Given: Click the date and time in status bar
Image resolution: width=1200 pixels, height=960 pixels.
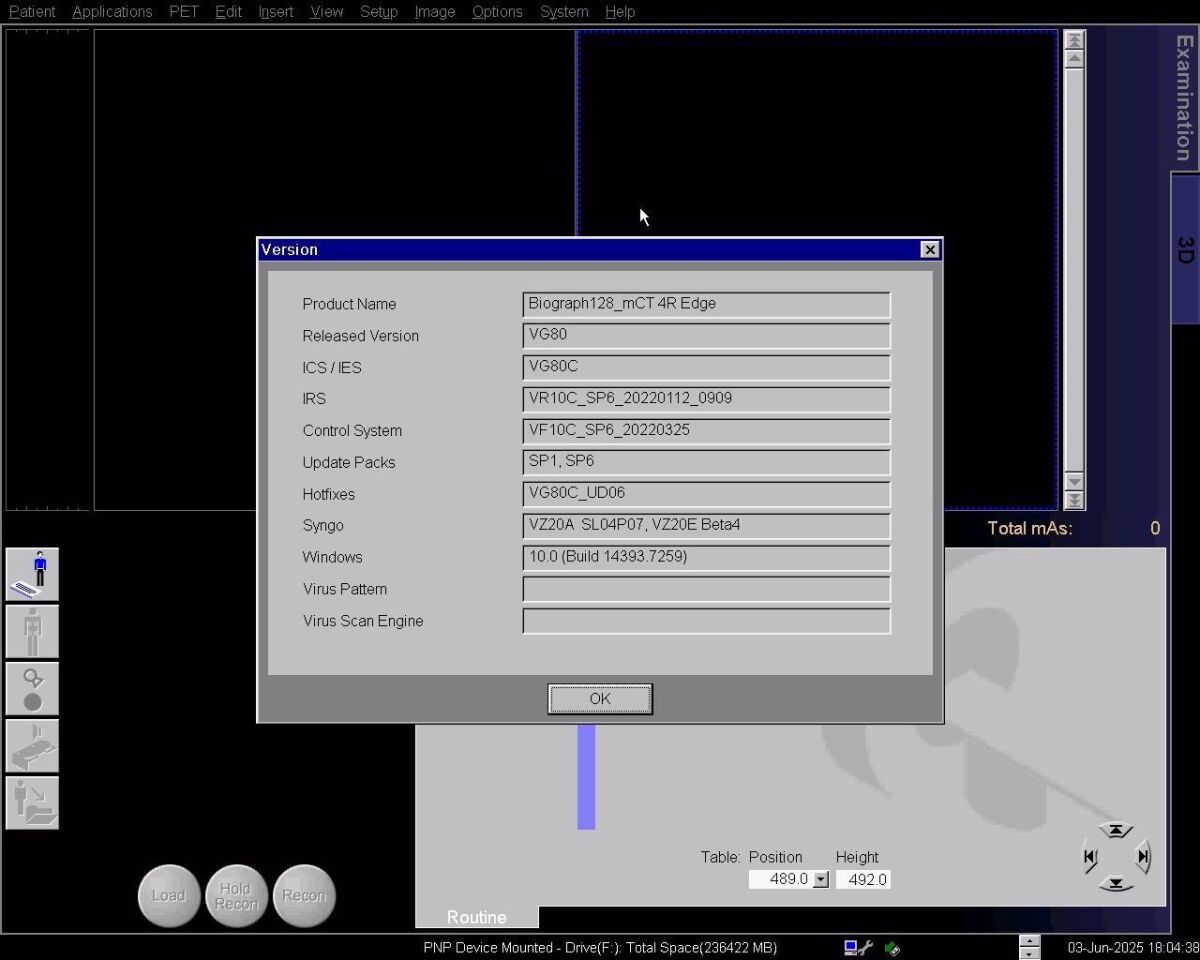Looking at the screenshot, I should [1133, 948].
